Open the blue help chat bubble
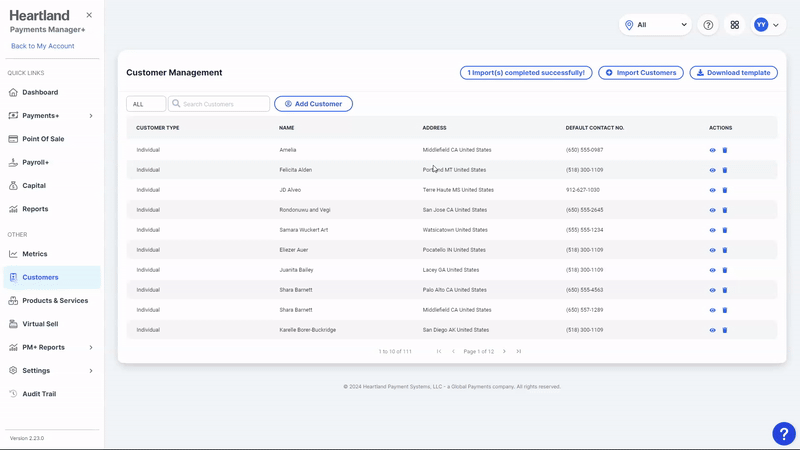 784,434
